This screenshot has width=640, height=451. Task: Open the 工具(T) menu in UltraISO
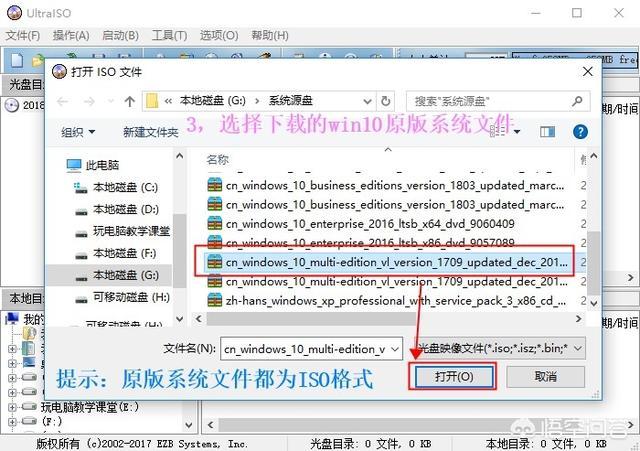click(169, 35)
